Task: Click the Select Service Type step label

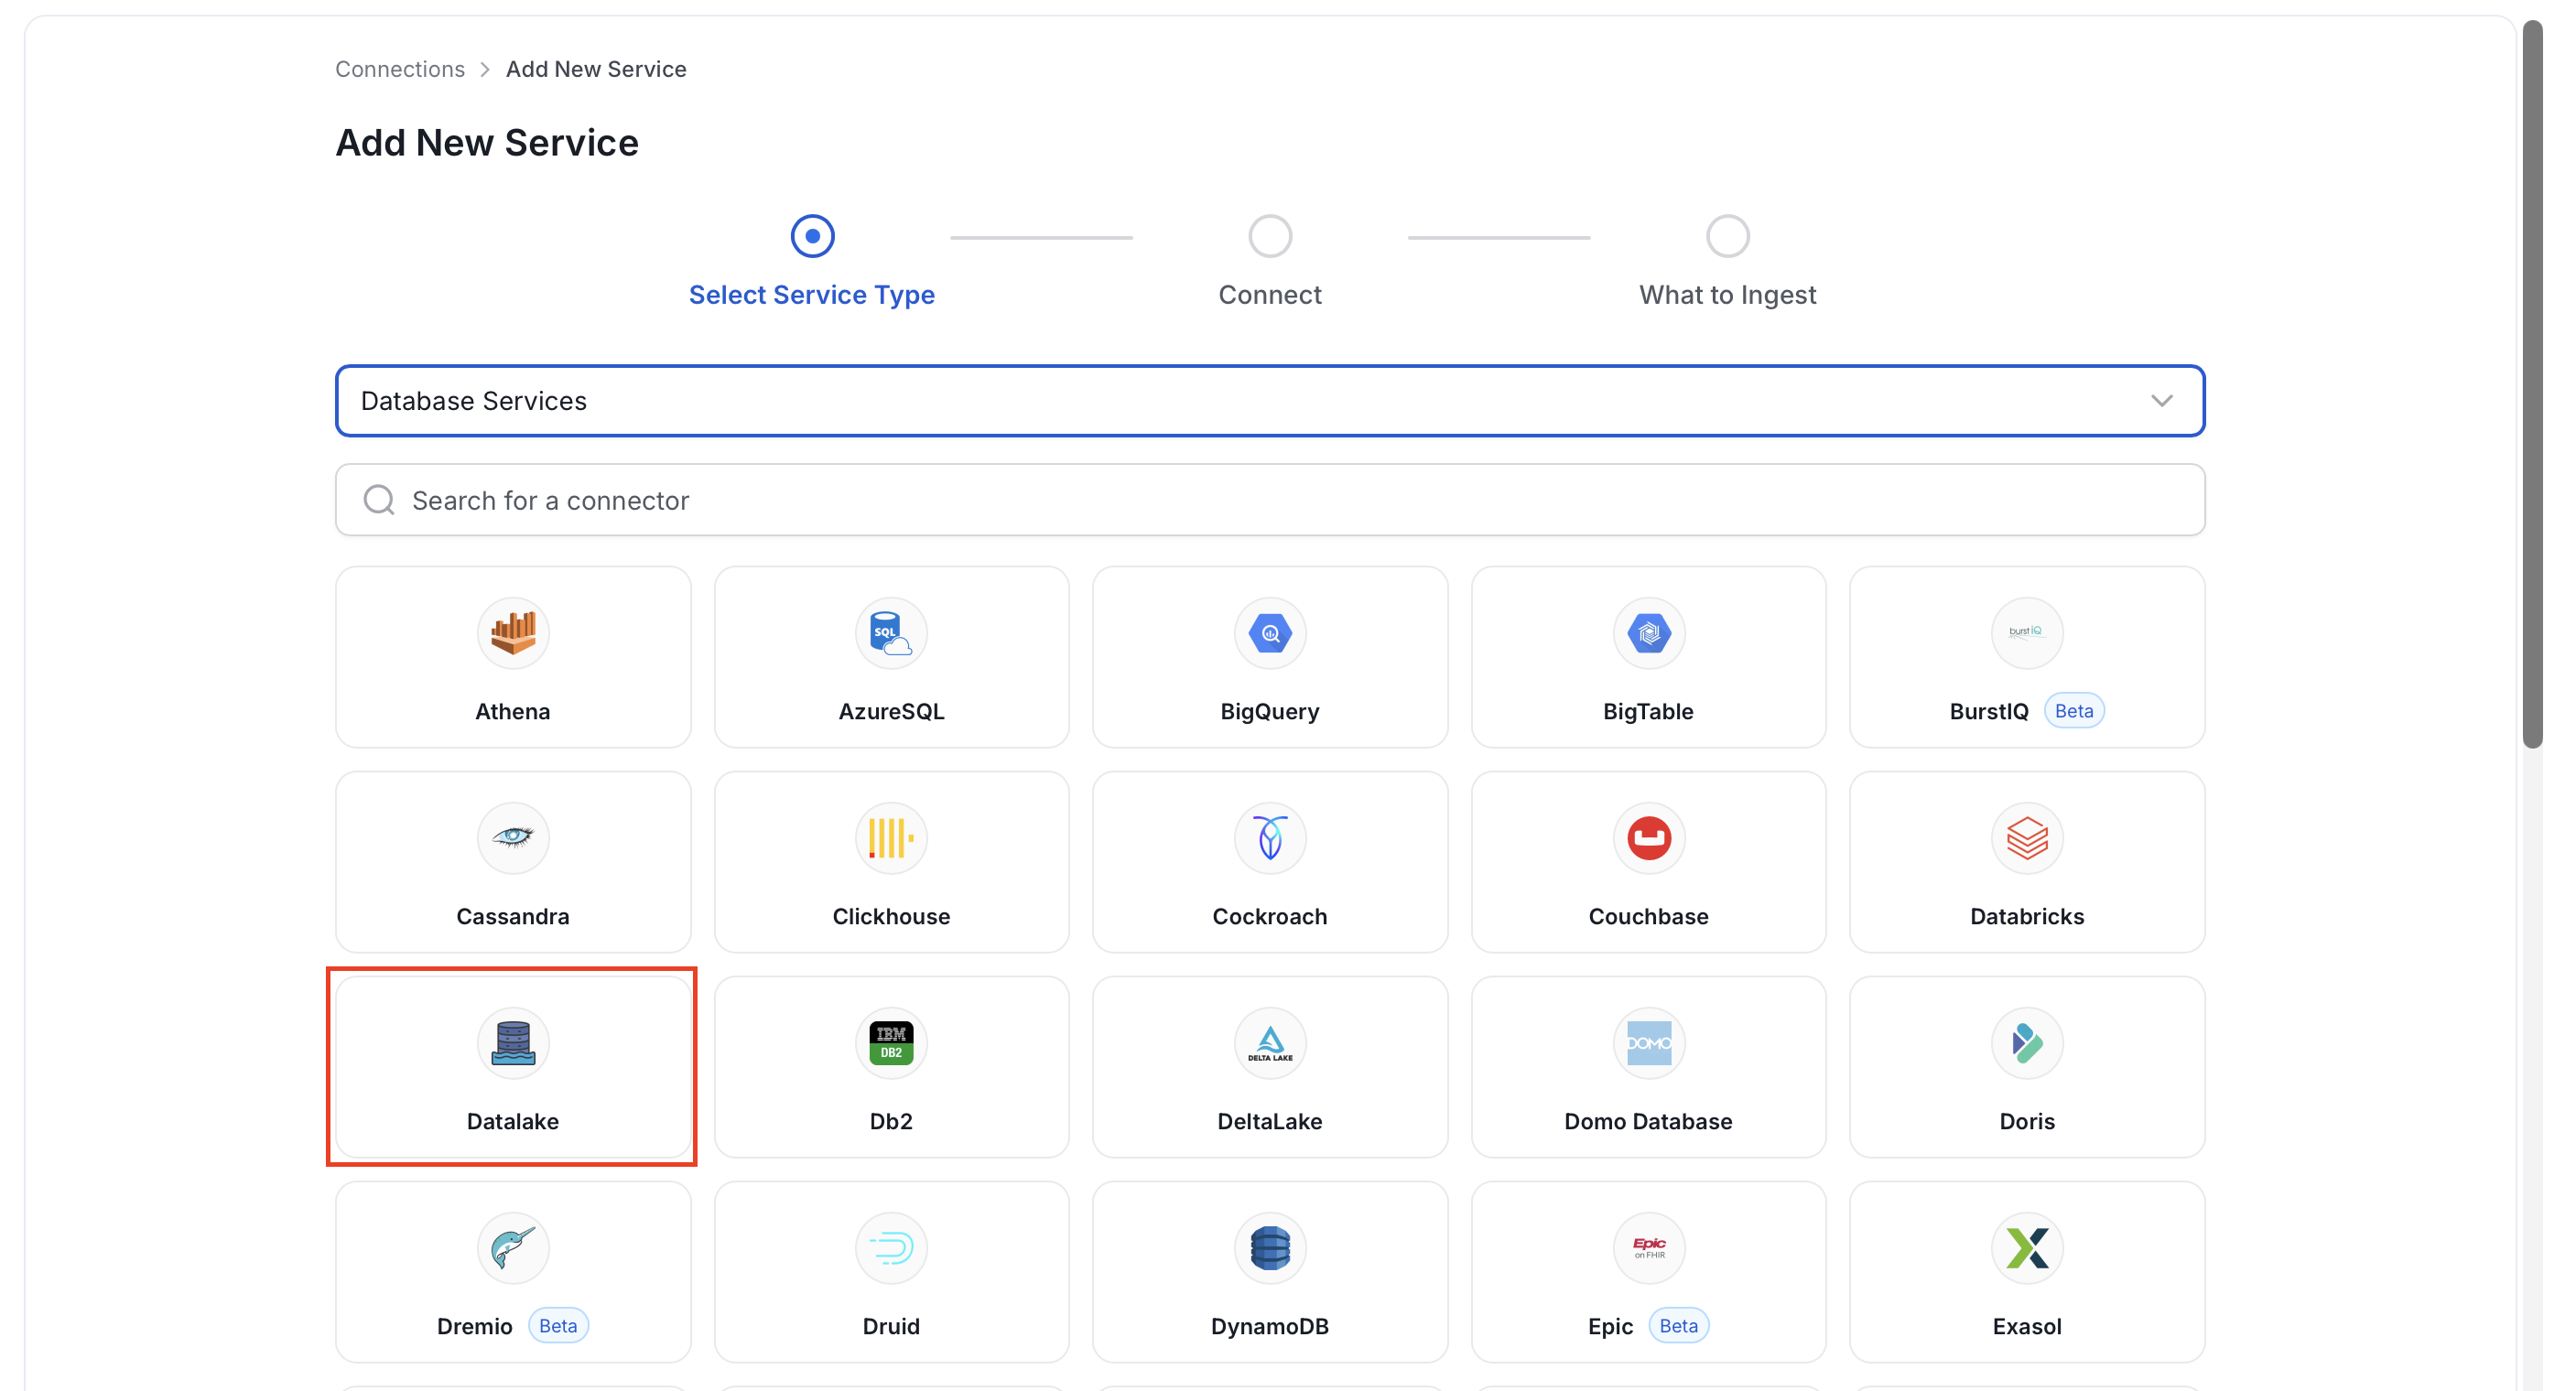Action: point(812,295)
